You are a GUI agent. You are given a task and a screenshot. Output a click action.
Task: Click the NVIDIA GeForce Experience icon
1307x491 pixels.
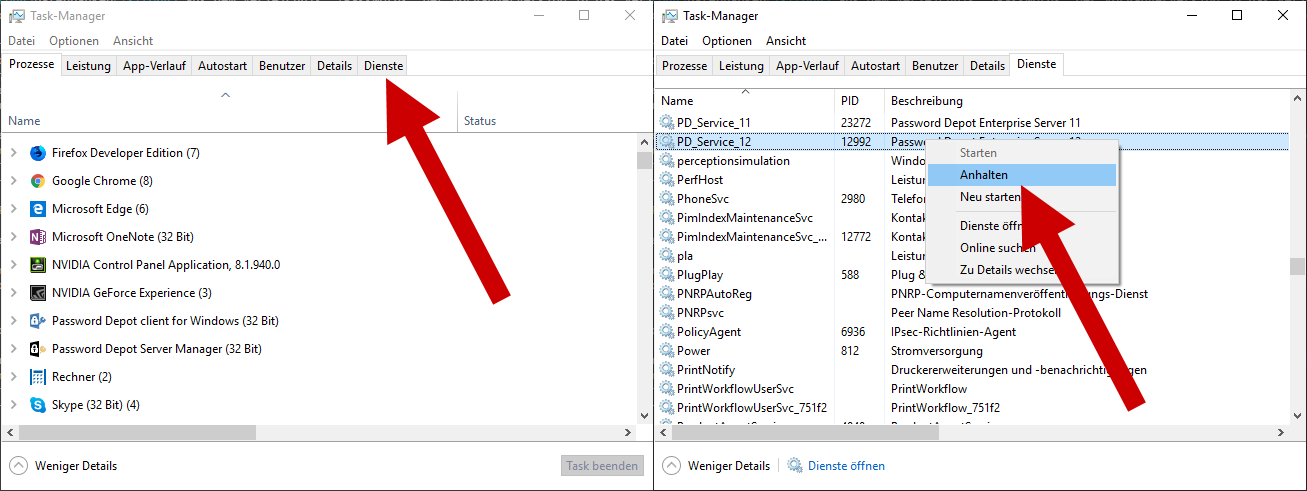click(x=38, y=293)
